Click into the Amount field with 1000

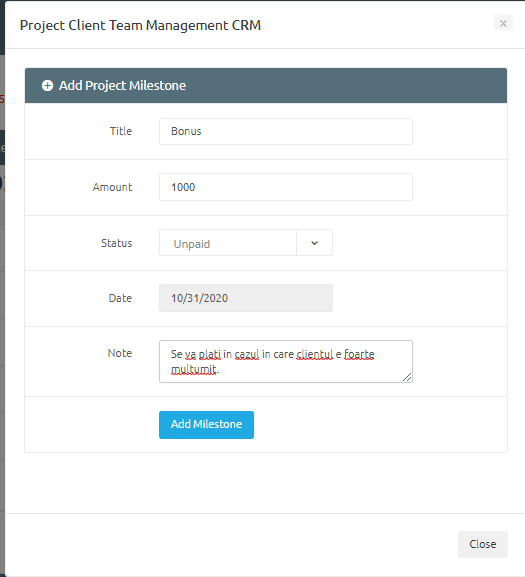pos(286,187)
